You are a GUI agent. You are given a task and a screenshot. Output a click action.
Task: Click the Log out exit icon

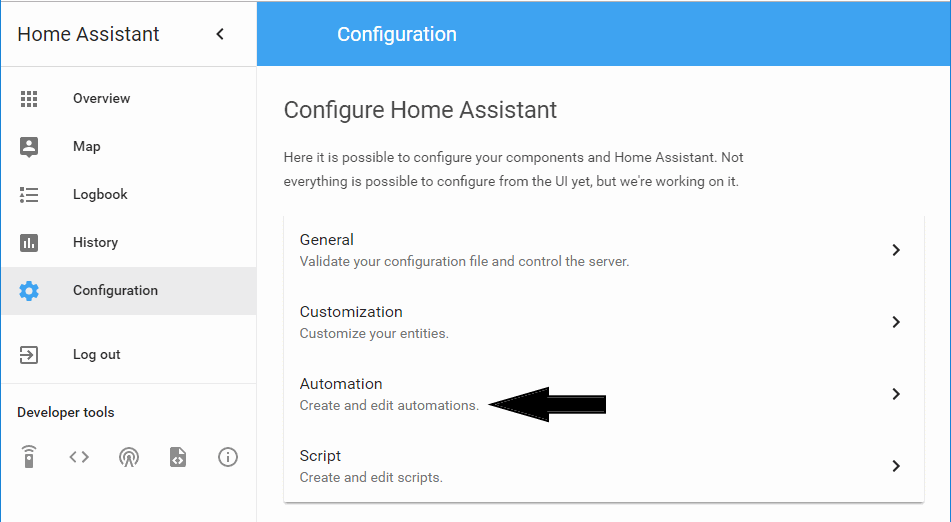(29, 355)
